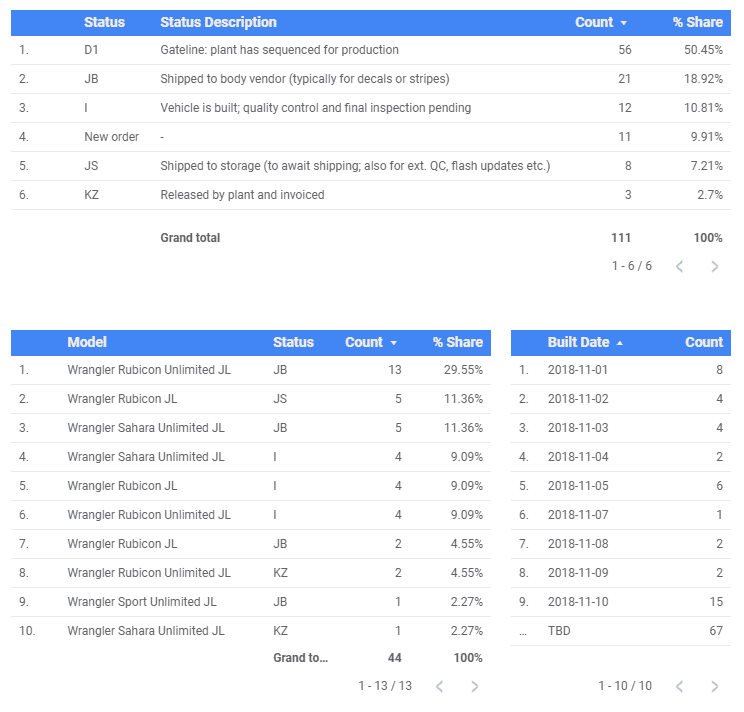The width and height of the screenshot is (744, 712).
Task: Go to previous page of Built Date table
Action: [679, 686]
